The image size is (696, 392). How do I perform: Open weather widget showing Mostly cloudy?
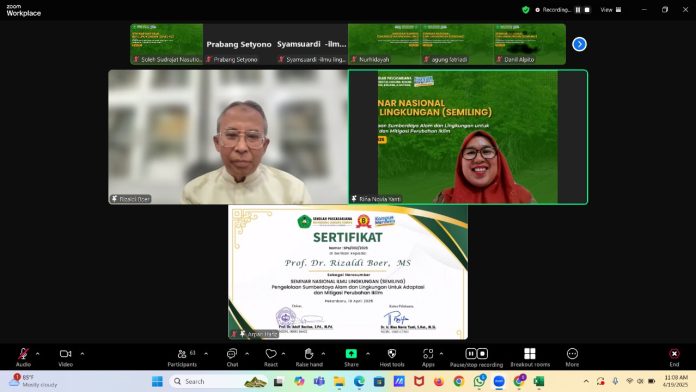point(34,381)
